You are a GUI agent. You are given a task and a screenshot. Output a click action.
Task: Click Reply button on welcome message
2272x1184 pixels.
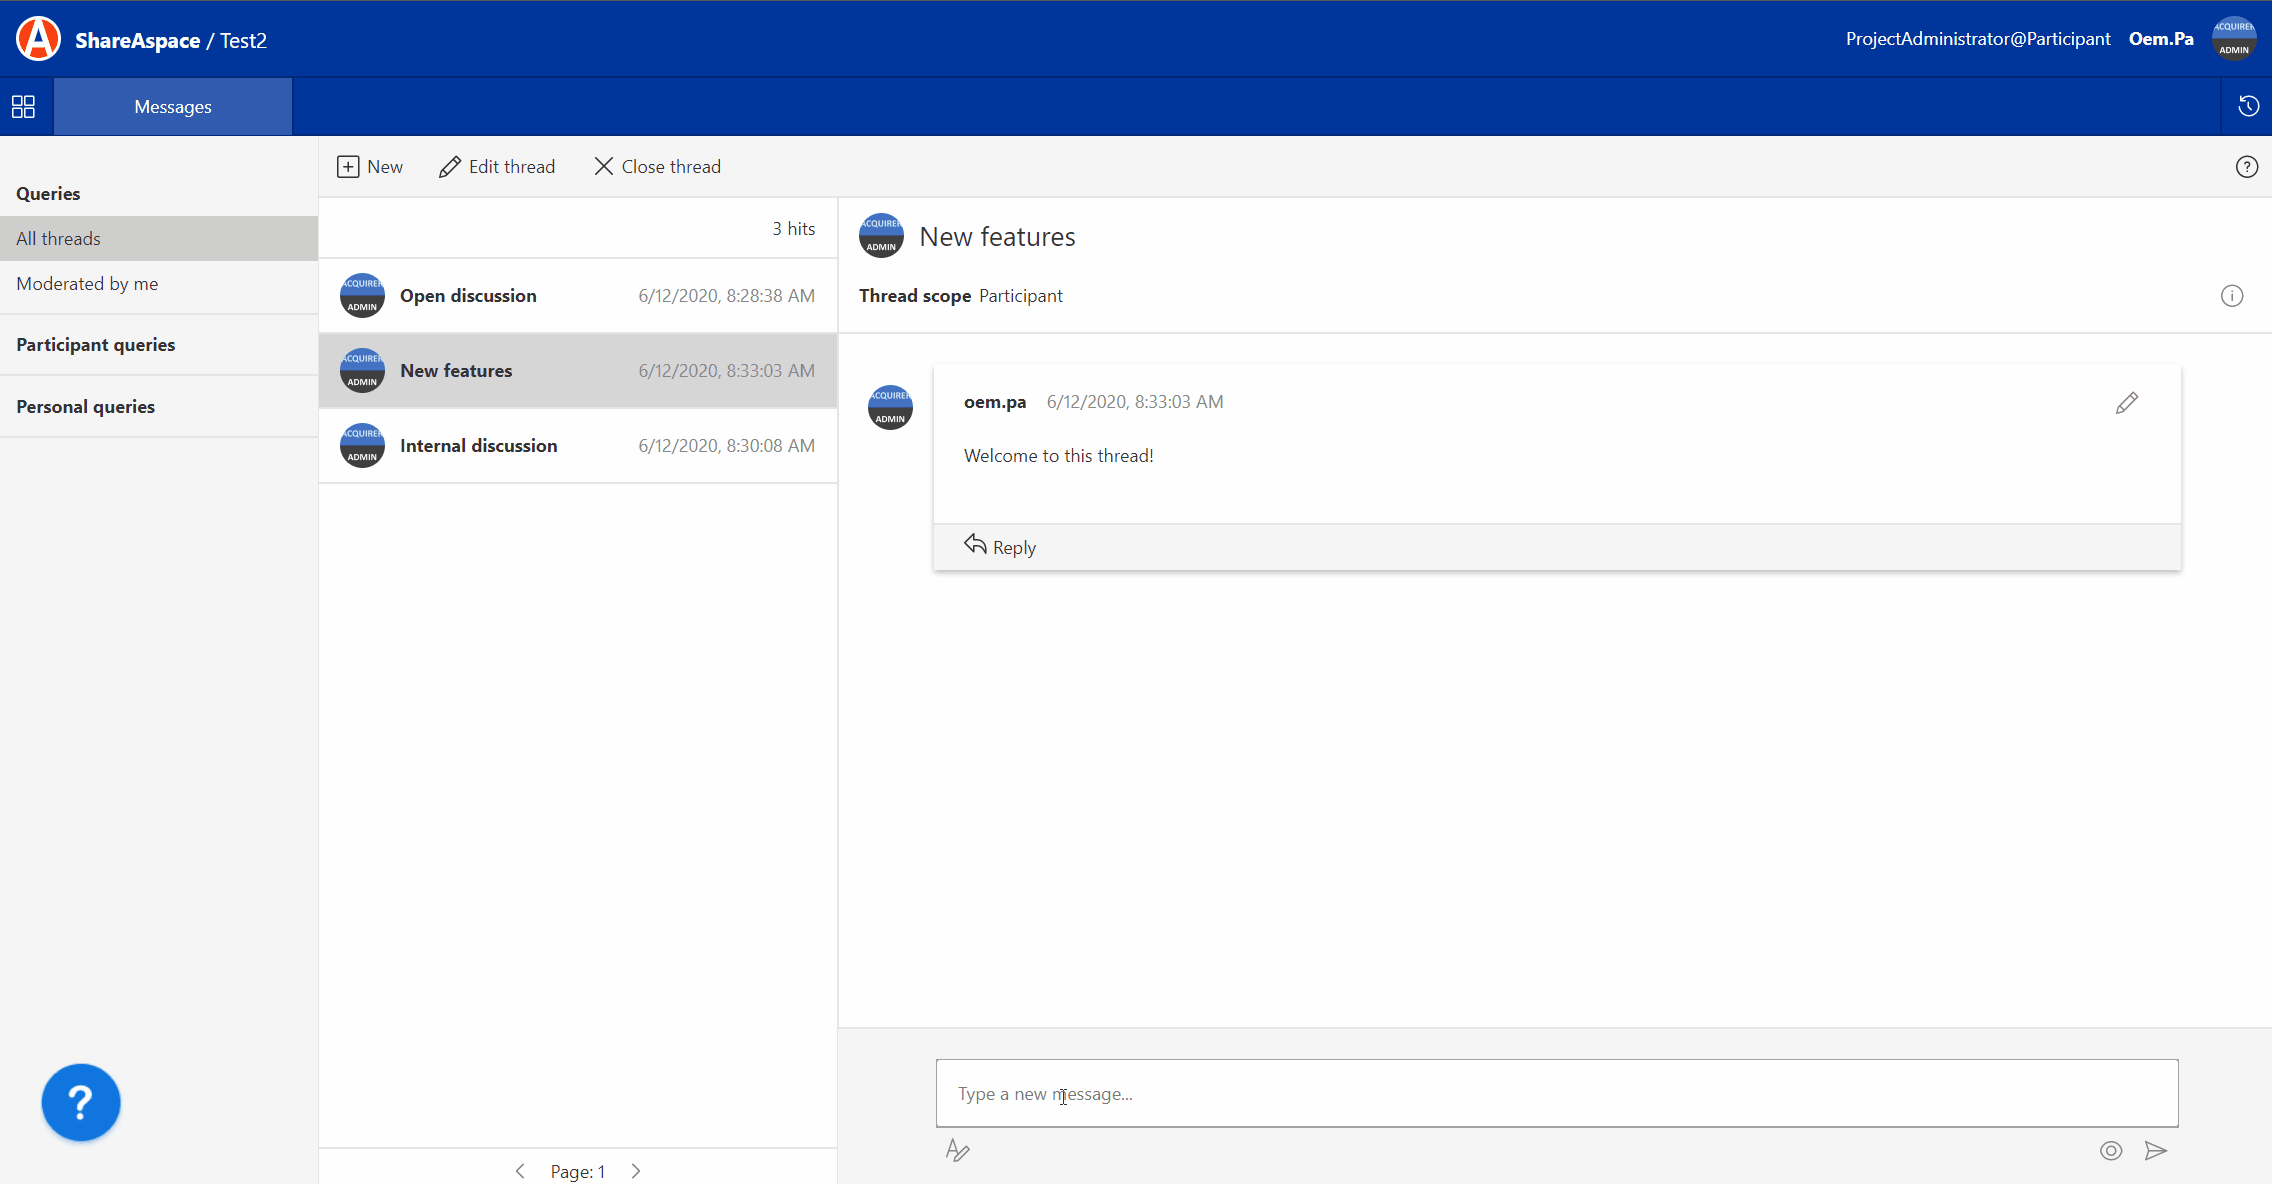[x=1001, y=545]
